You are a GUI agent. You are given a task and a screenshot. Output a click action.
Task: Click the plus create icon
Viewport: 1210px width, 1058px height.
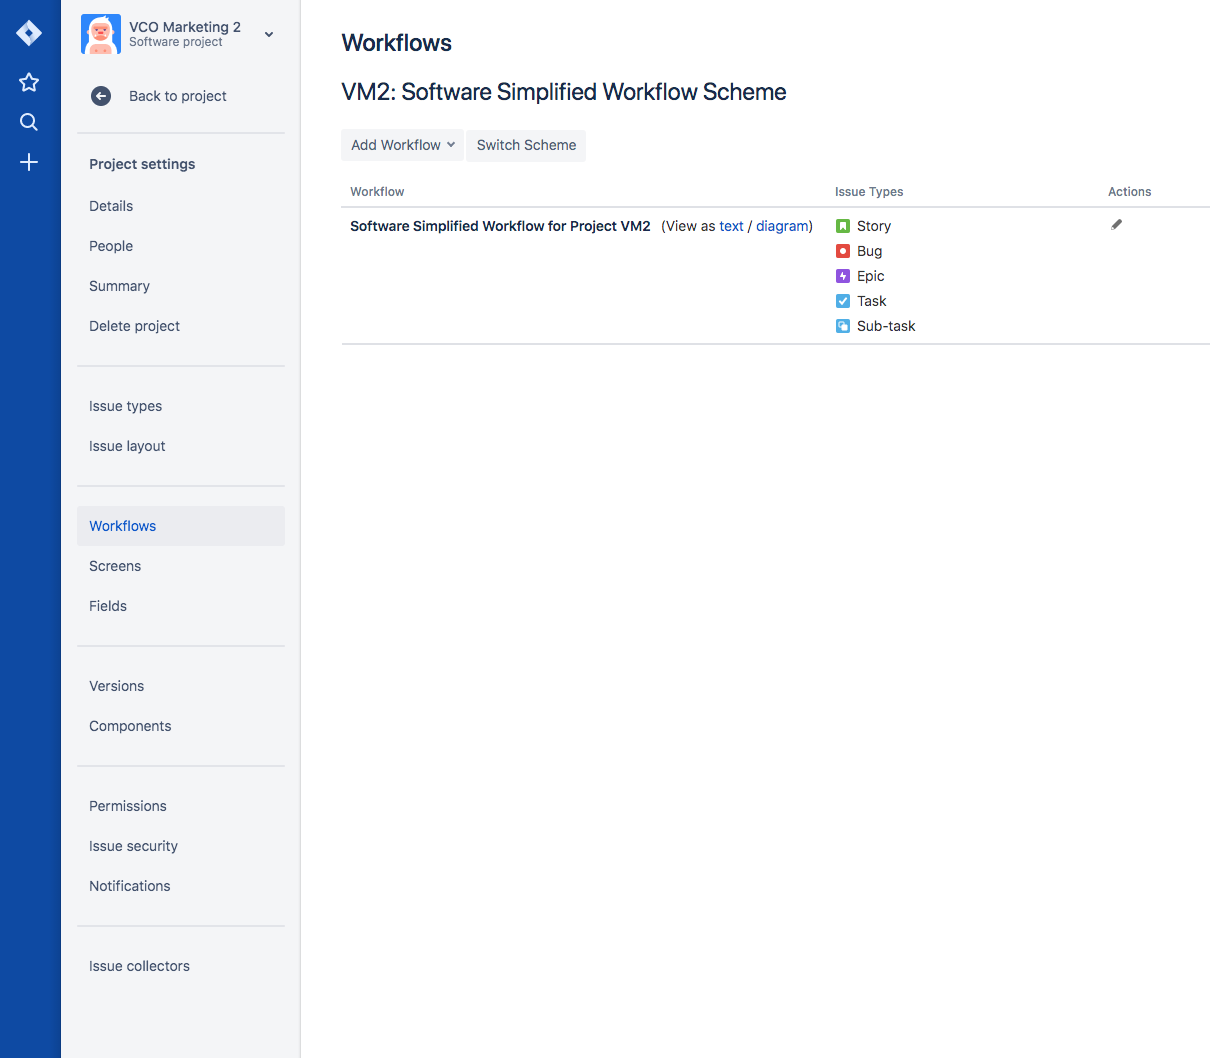click(29, 162)
